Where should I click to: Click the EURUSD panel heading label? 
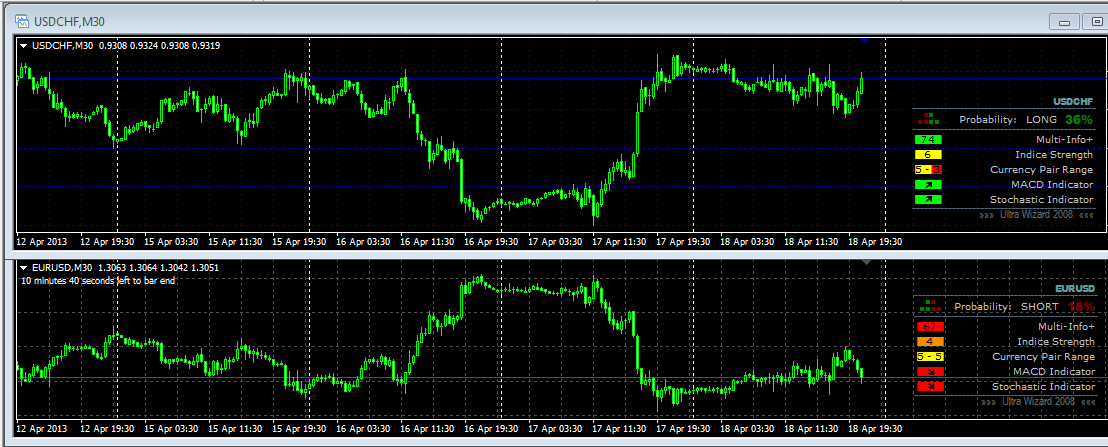pyautogui.click(x=1075, y=289)
